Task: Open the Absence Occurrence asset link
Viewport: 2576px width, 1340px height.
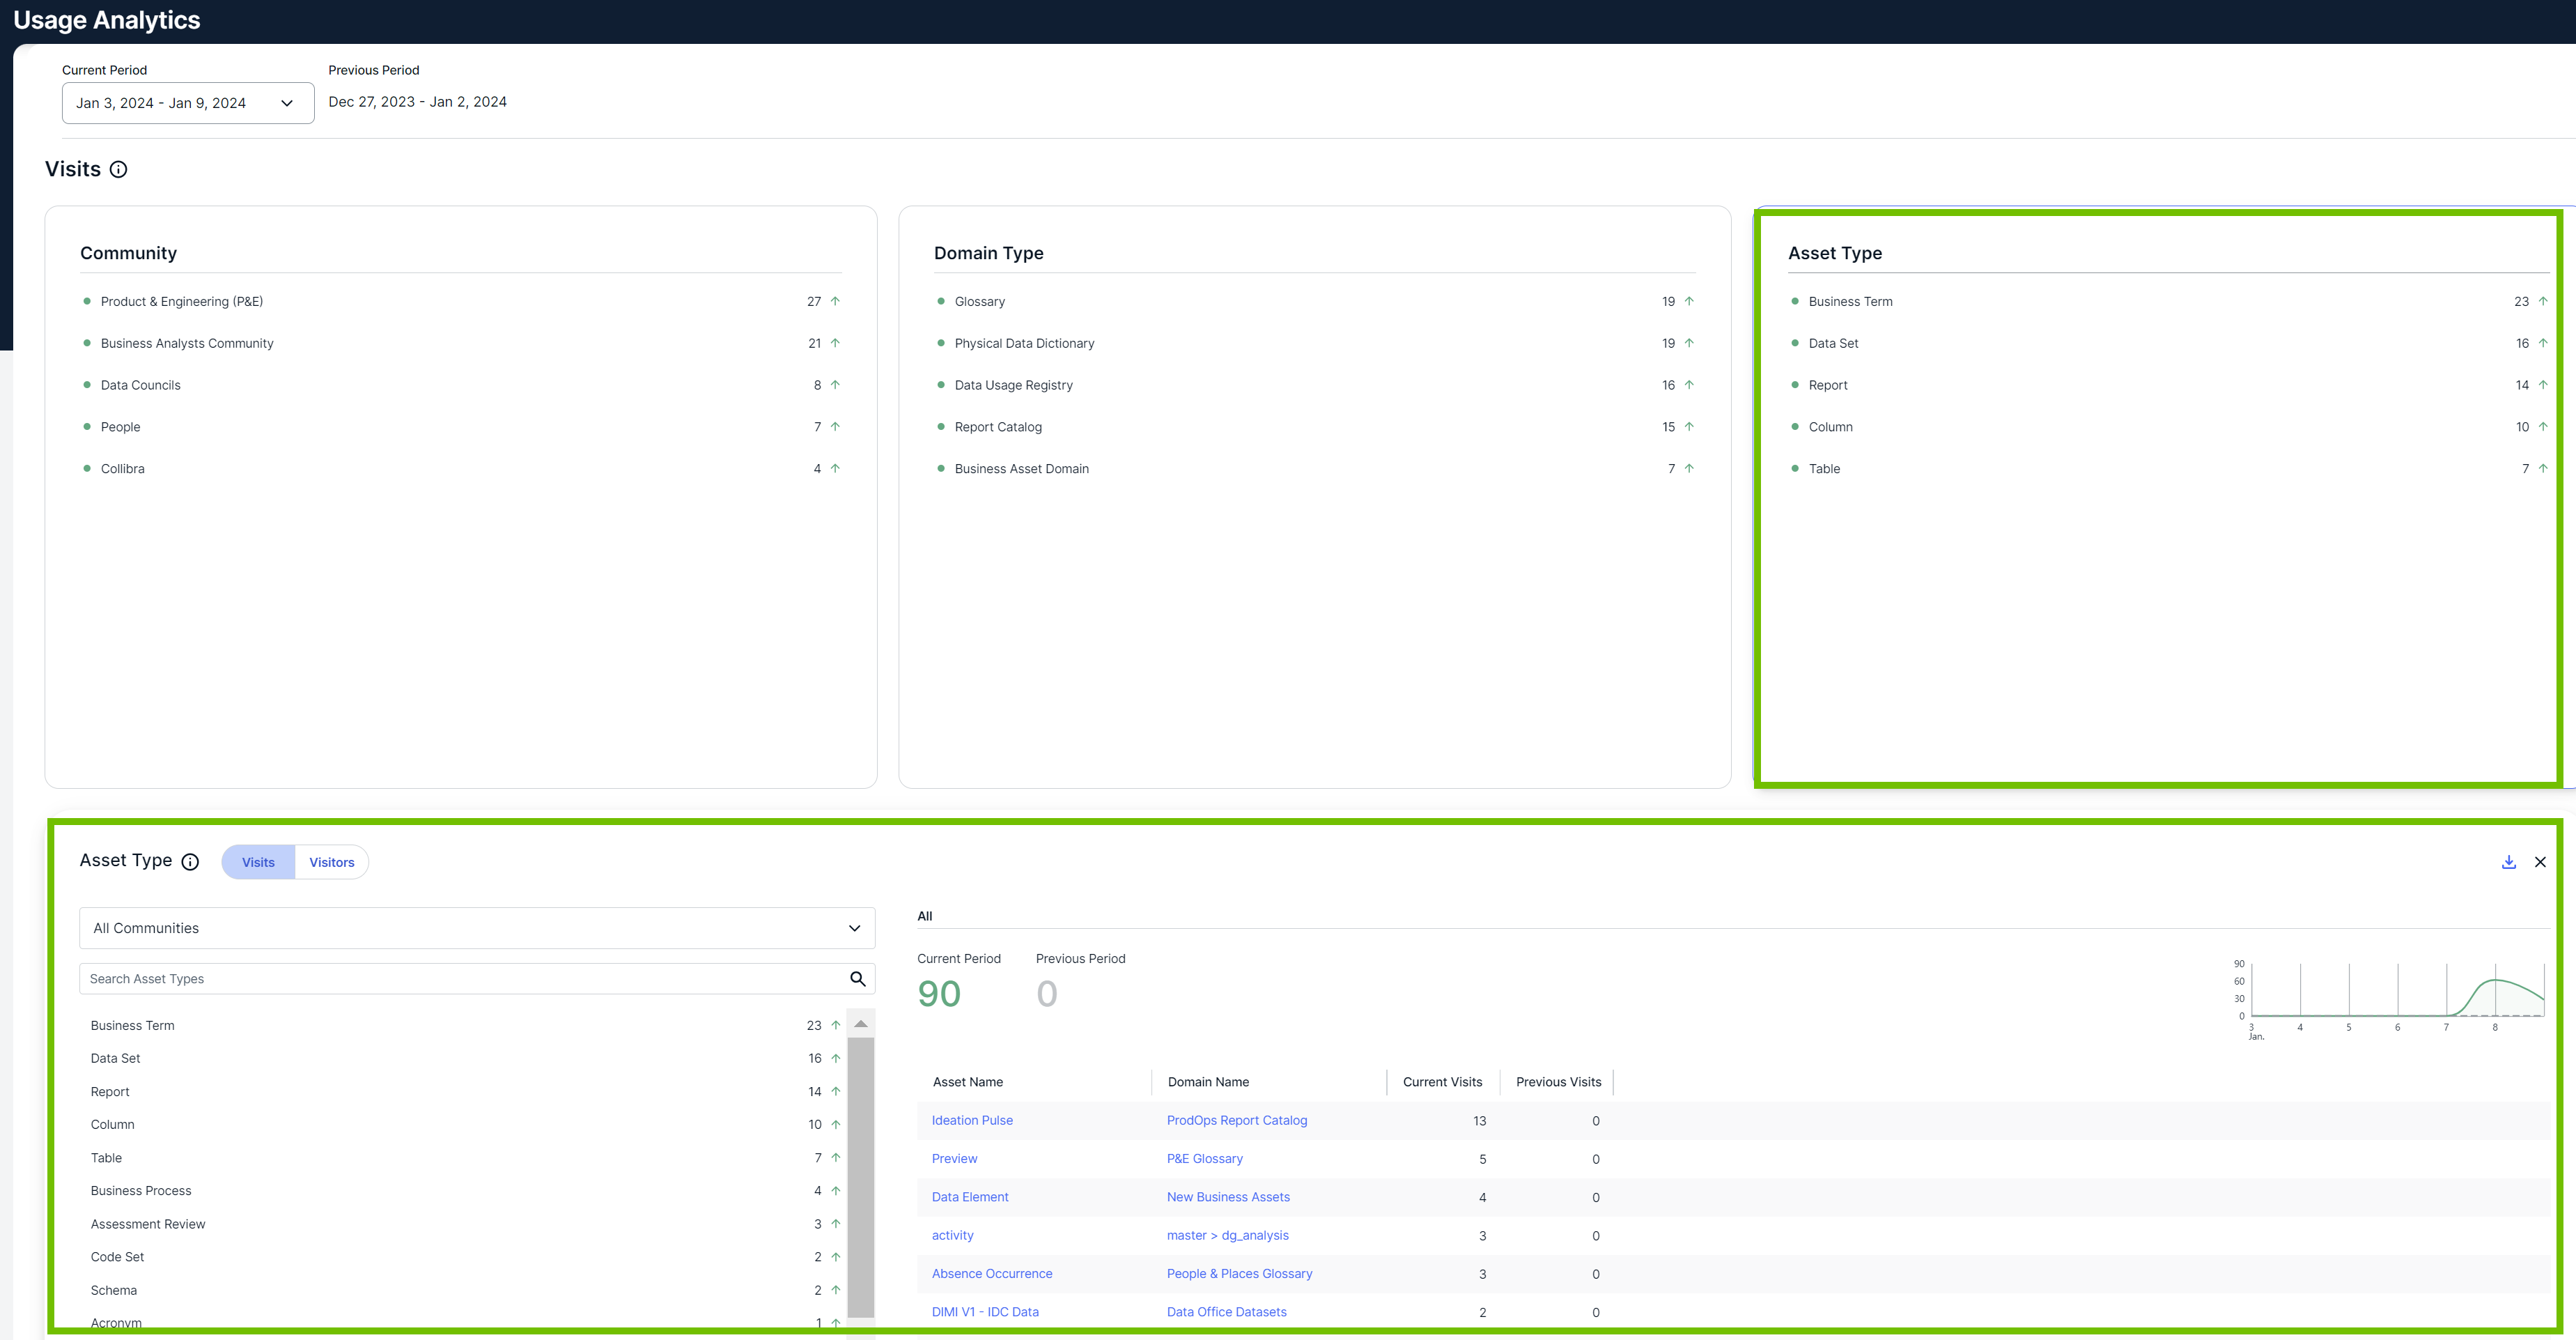Action: coord(992,1274)
